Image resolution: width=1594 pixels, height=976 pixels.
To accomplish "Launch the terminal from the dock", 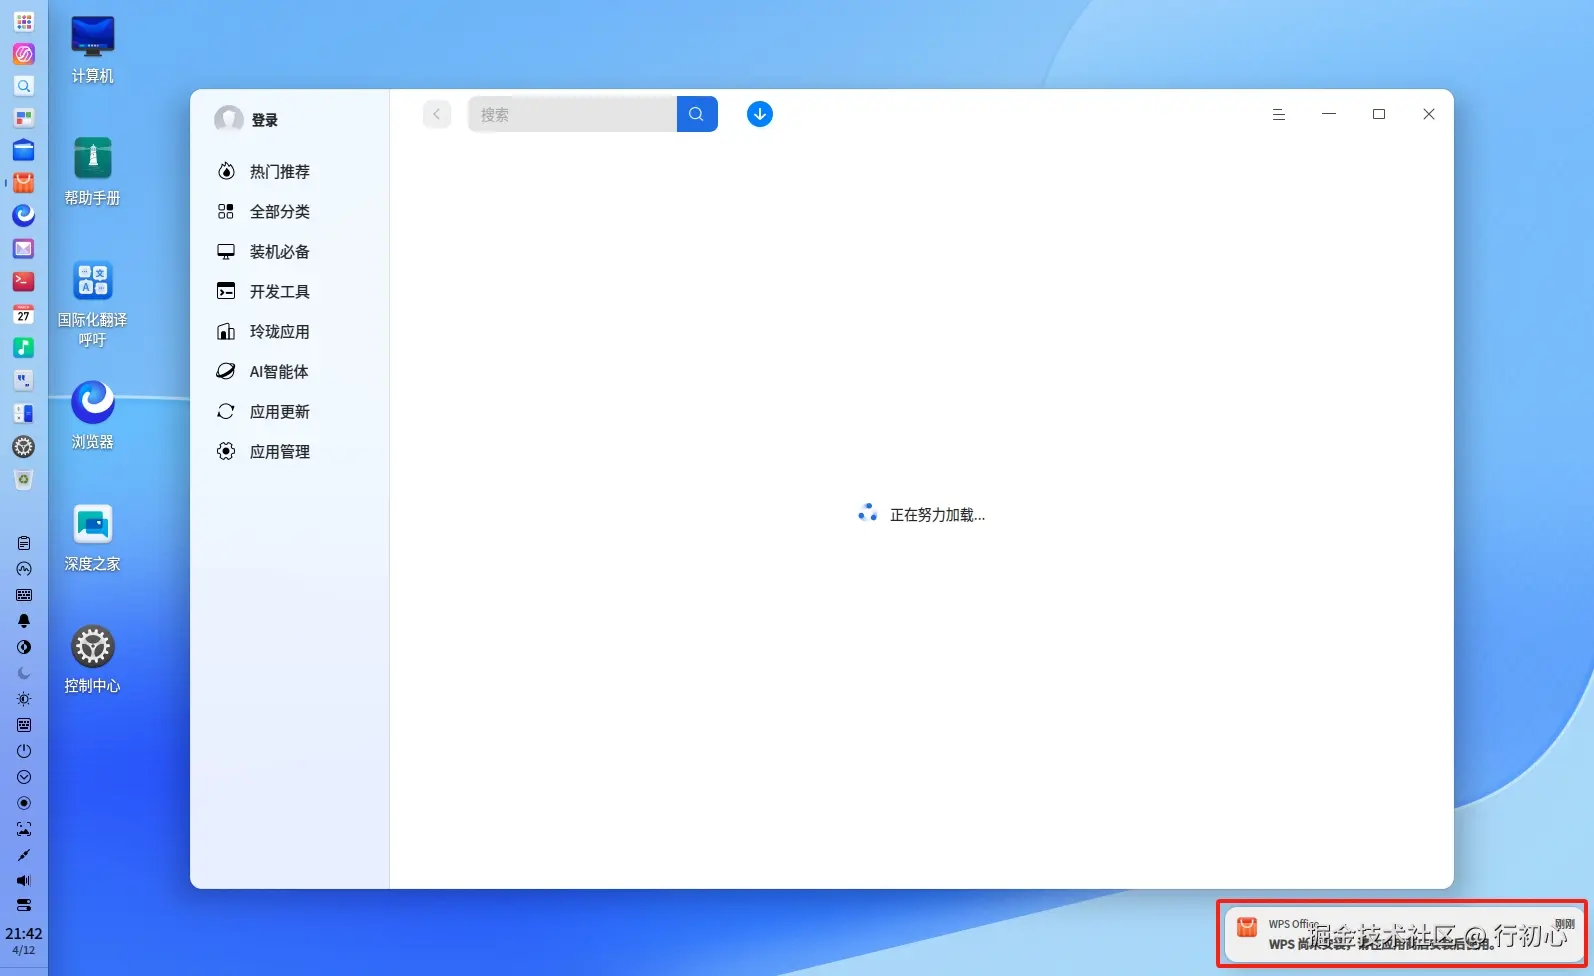I will (x=24, y=281).
